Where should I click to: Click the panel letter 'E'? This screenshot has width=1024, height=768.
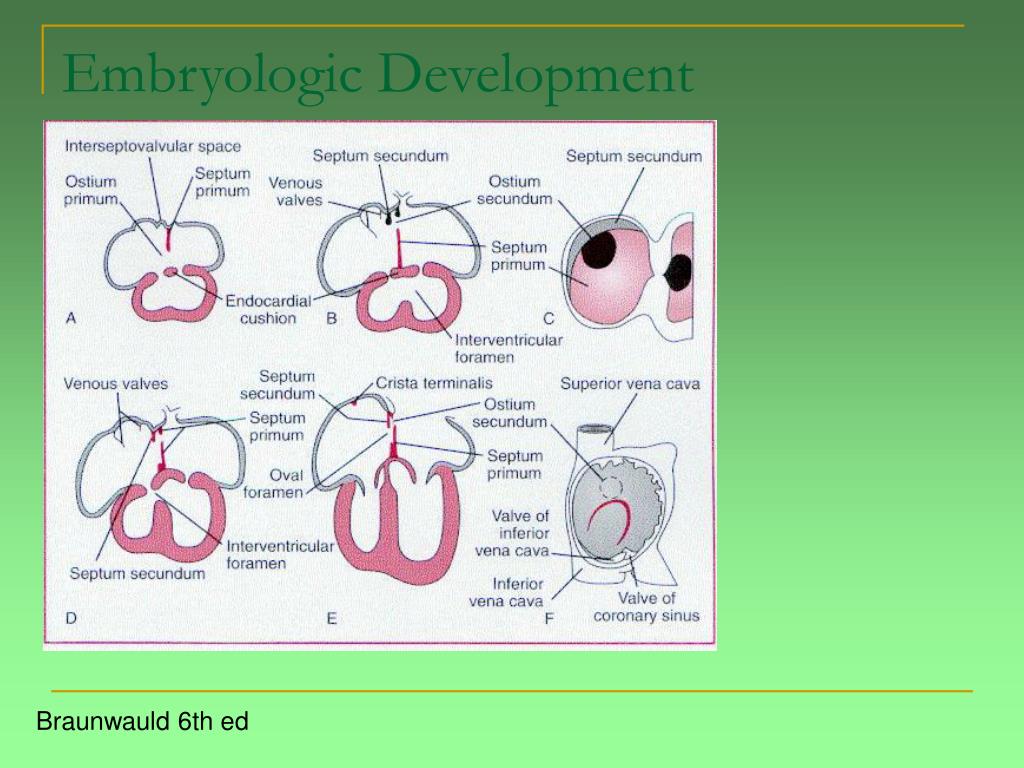pyautogui.click(x=332, y=618)
